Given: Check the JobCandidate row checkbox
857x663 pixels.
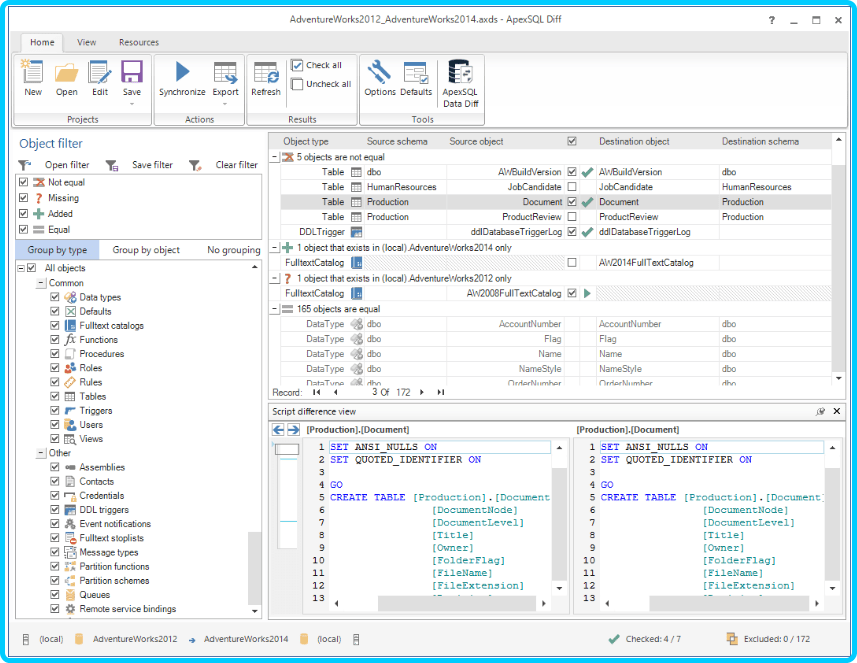Looking at the screenshot, I should (x=572, y=187).
